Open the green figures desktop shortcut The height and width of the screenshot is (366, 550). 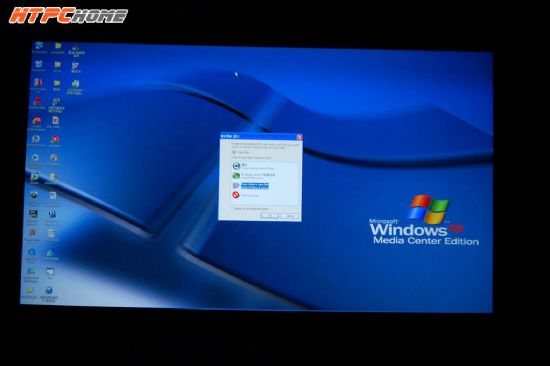[x=75, y=84]
